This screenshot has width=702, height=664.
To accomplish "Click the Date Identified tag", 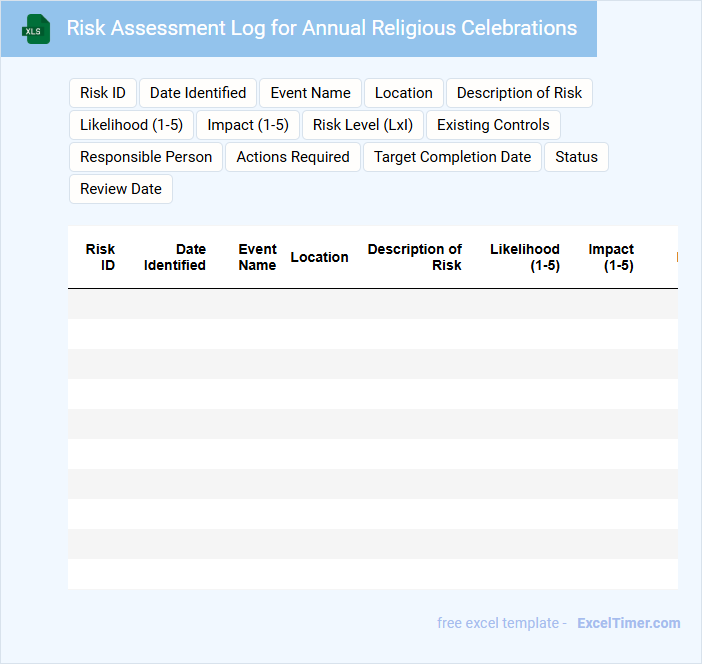I will (198, 93).
